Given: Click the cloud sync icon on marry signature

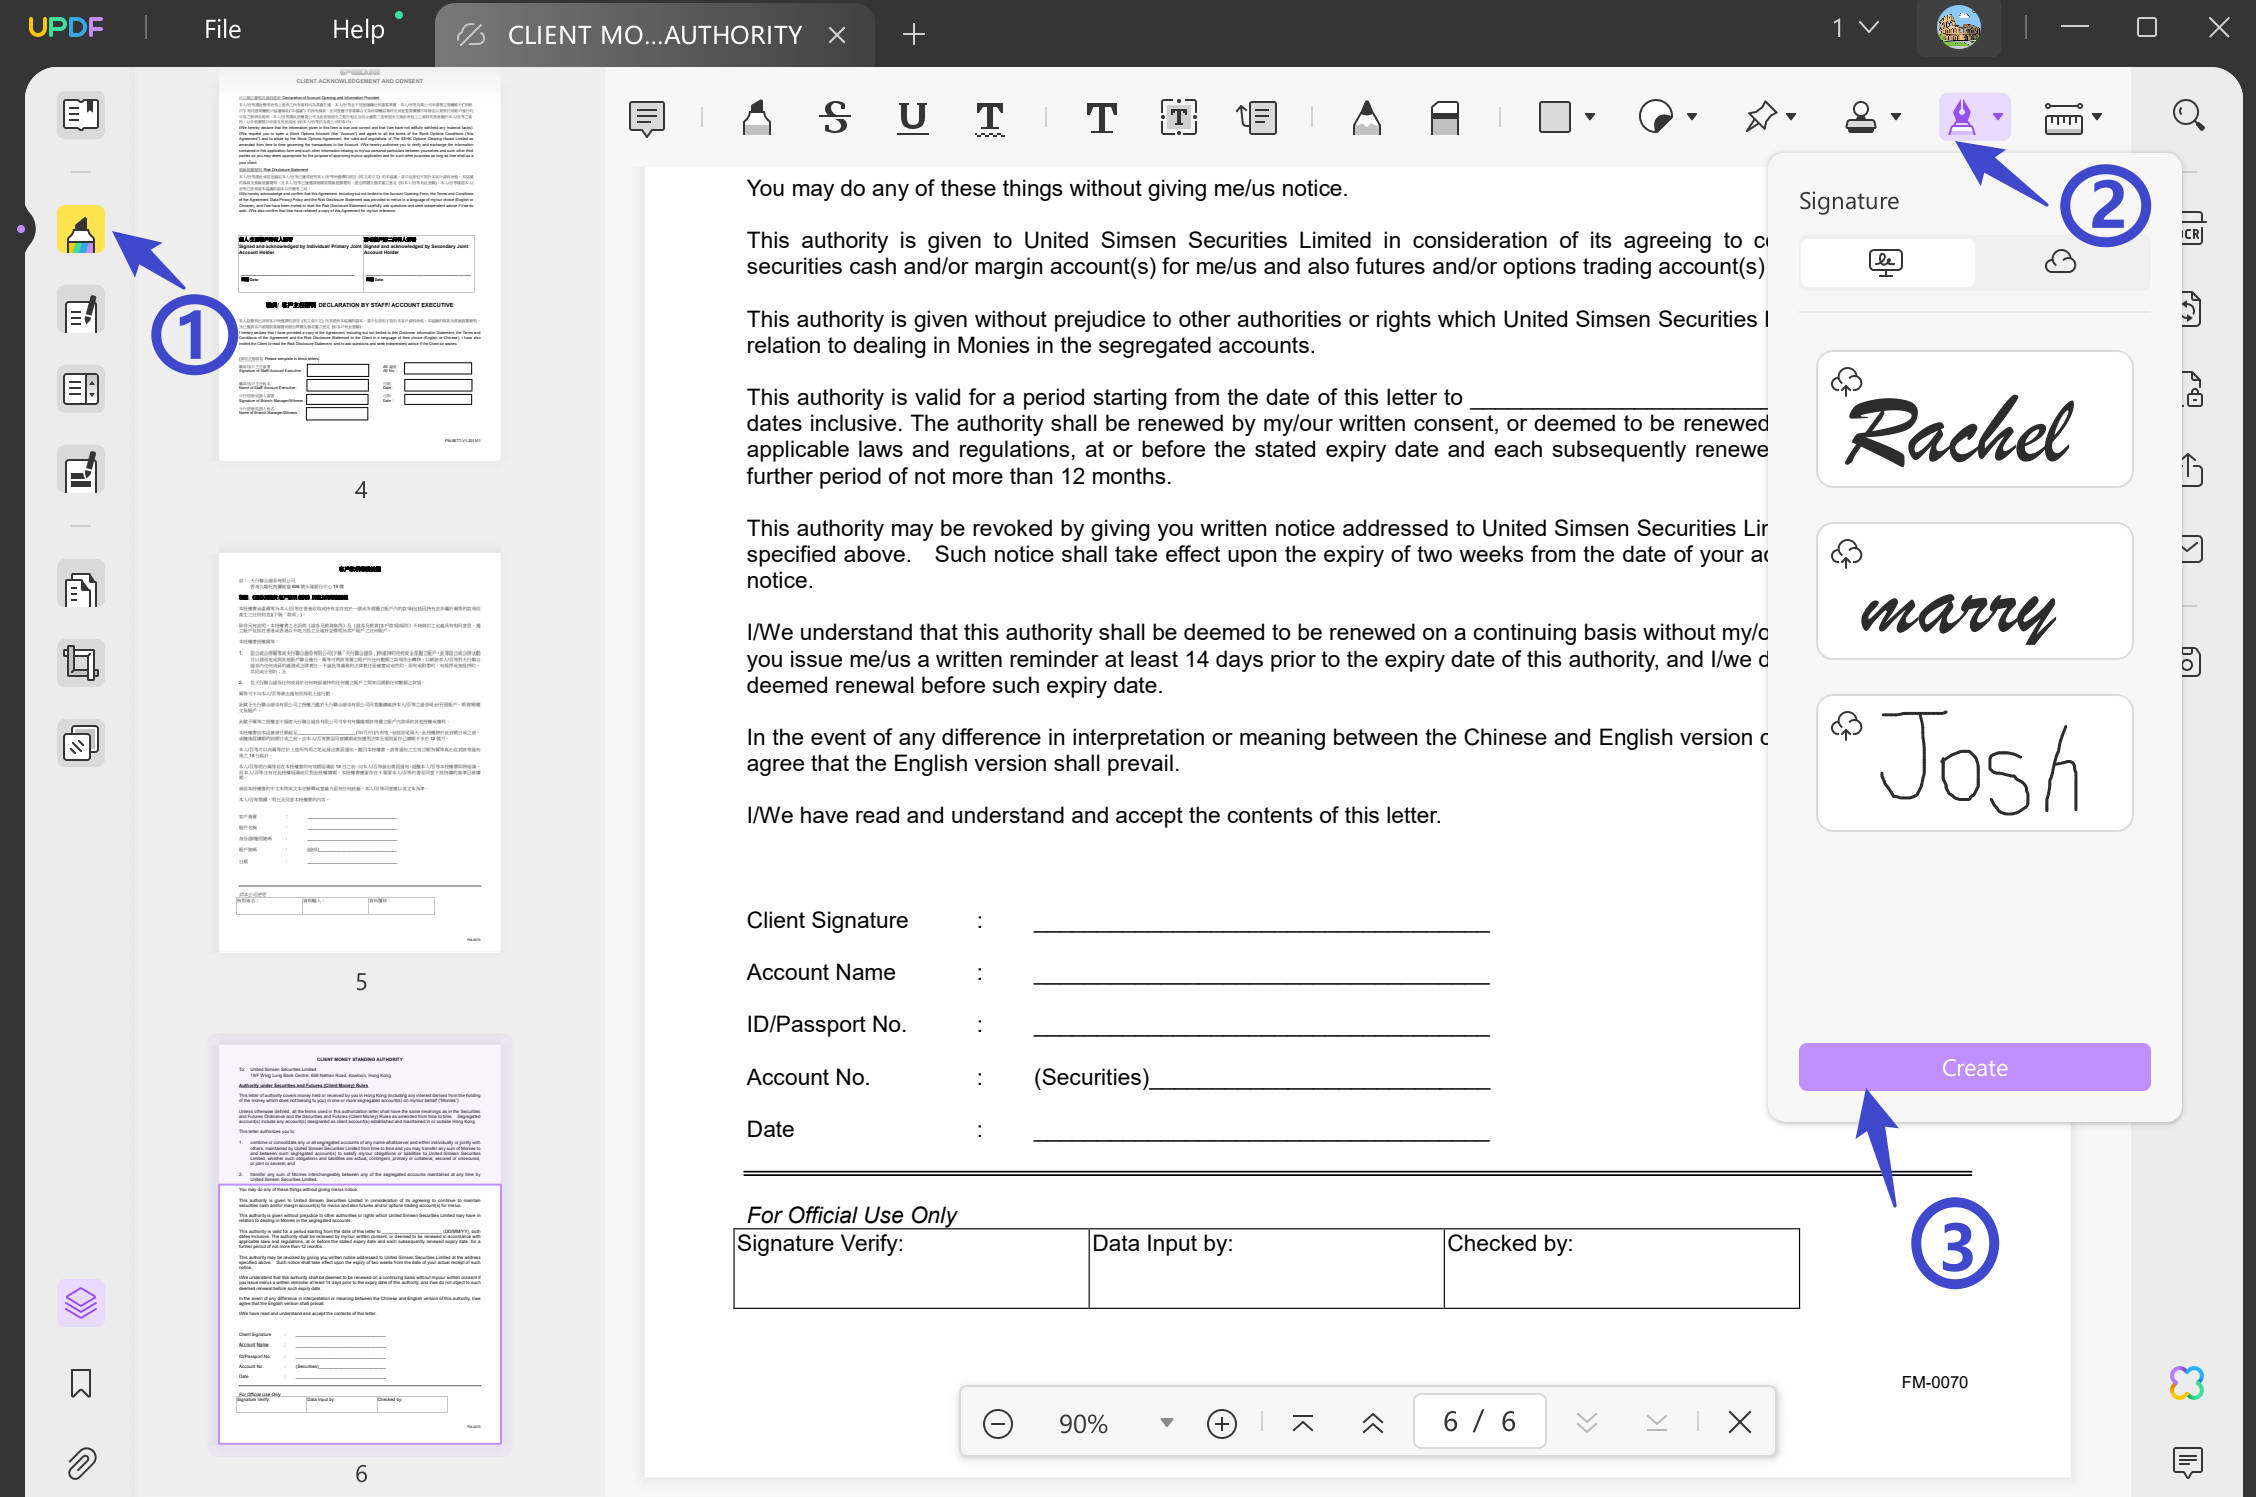Looking at the screenshot, I should [1846, 553].
